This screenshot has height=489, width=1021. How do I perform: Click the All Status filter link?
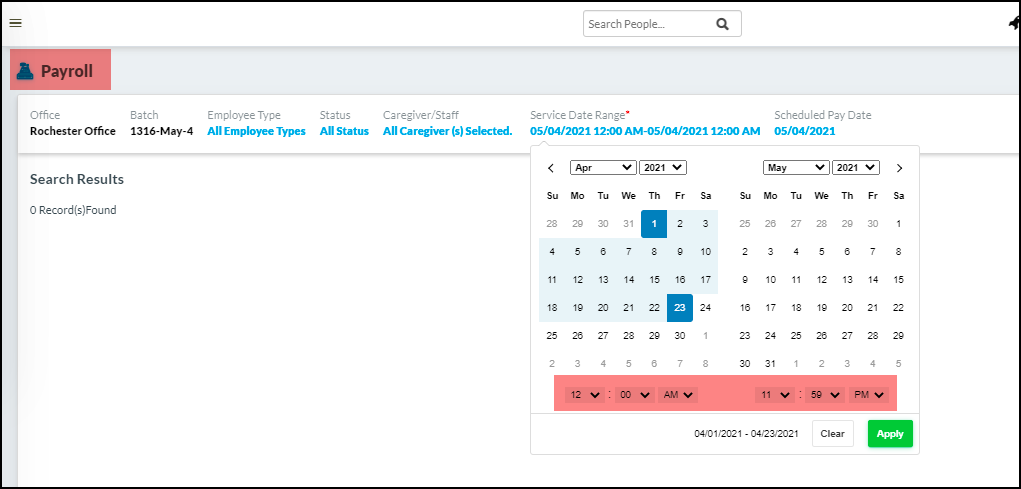pos(344,131)
